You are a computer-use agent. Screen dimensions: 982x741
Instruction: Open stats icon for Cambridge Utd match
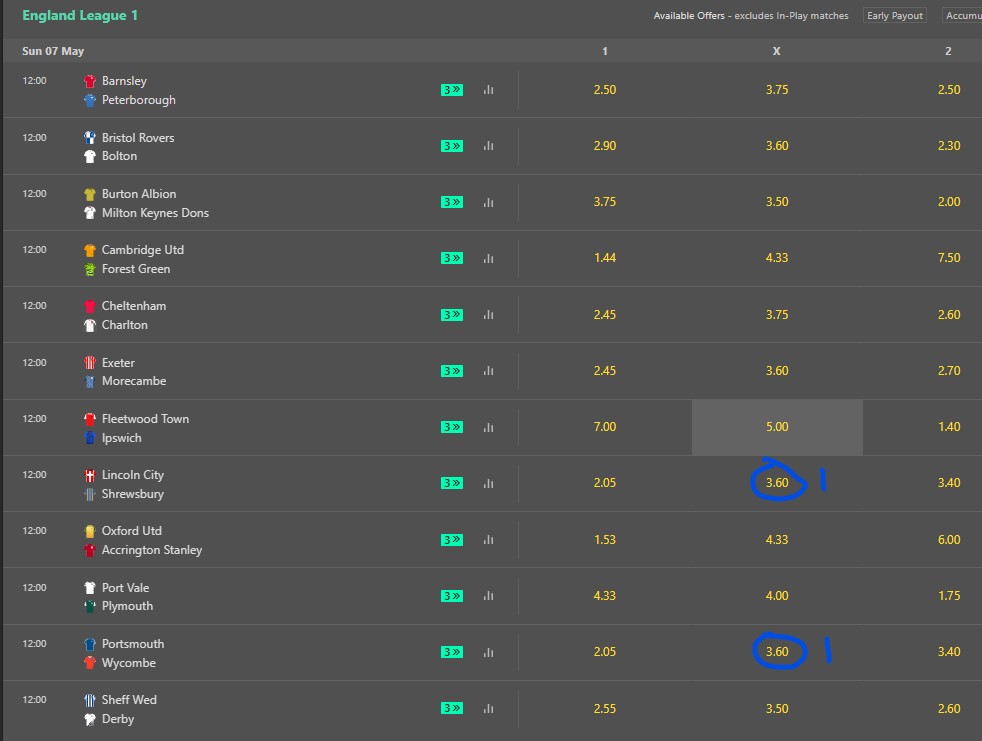(488, 258)
